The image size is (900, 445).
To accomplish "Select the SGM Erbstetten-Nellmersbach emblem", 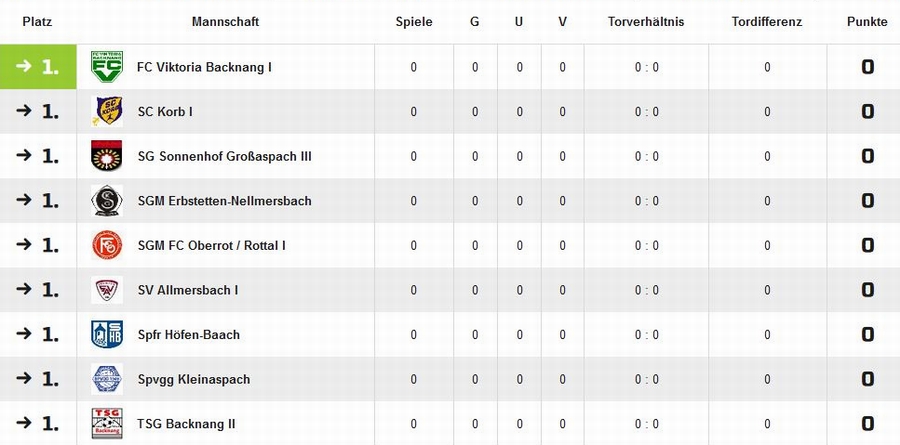I will point(107,201).
